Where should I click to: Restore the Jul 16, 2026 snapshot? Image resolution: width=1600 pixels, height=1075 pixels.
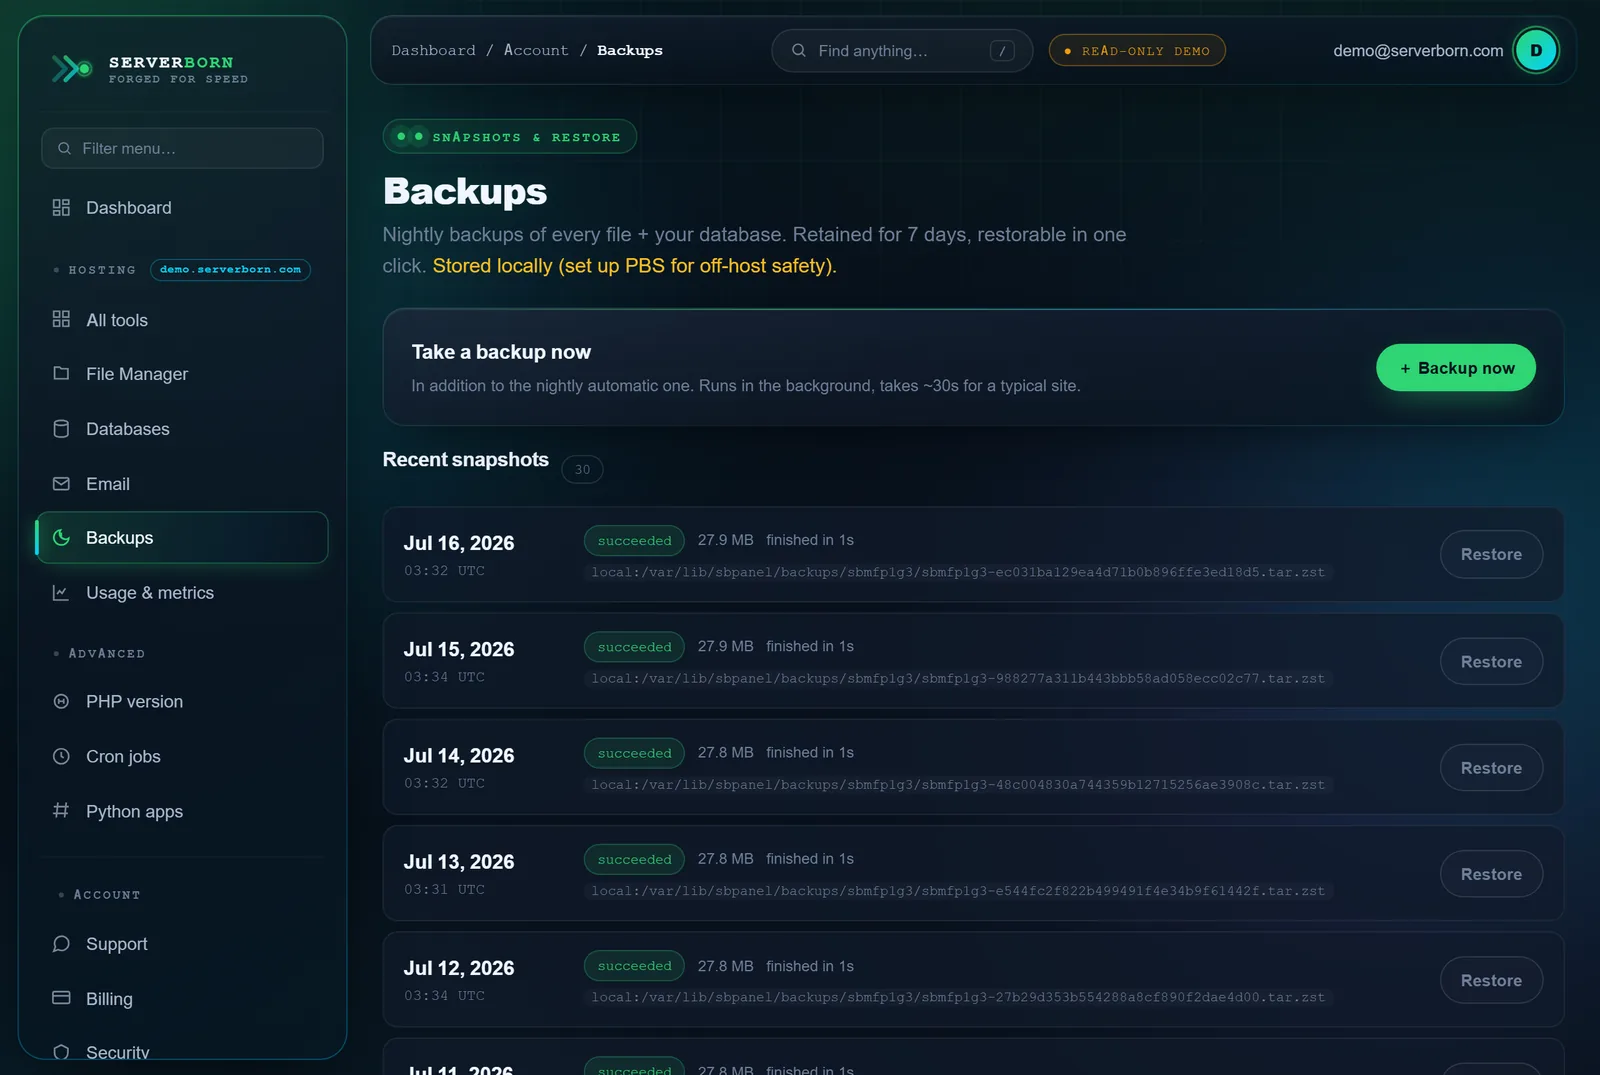tap(1491, 554)
